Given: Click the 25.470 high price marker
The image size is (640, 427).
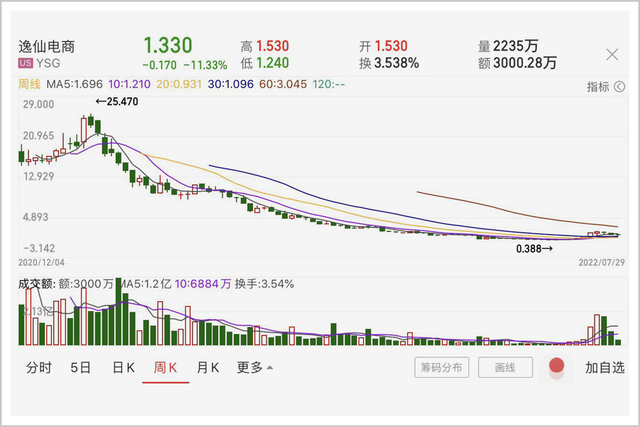Looking at the screenshot, I should pos(117,101).
